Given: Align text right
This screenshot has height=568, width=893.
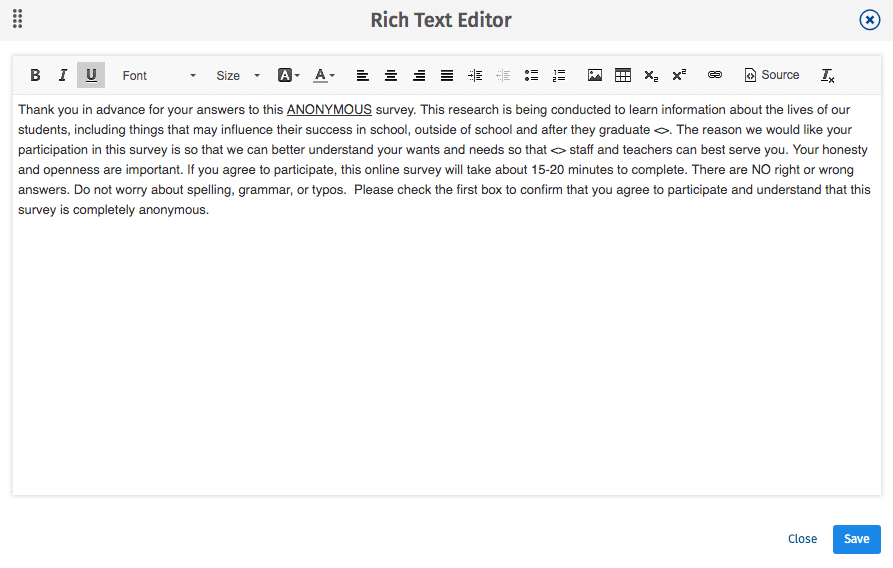Looking at the screenshot, I should click(419, 75).
